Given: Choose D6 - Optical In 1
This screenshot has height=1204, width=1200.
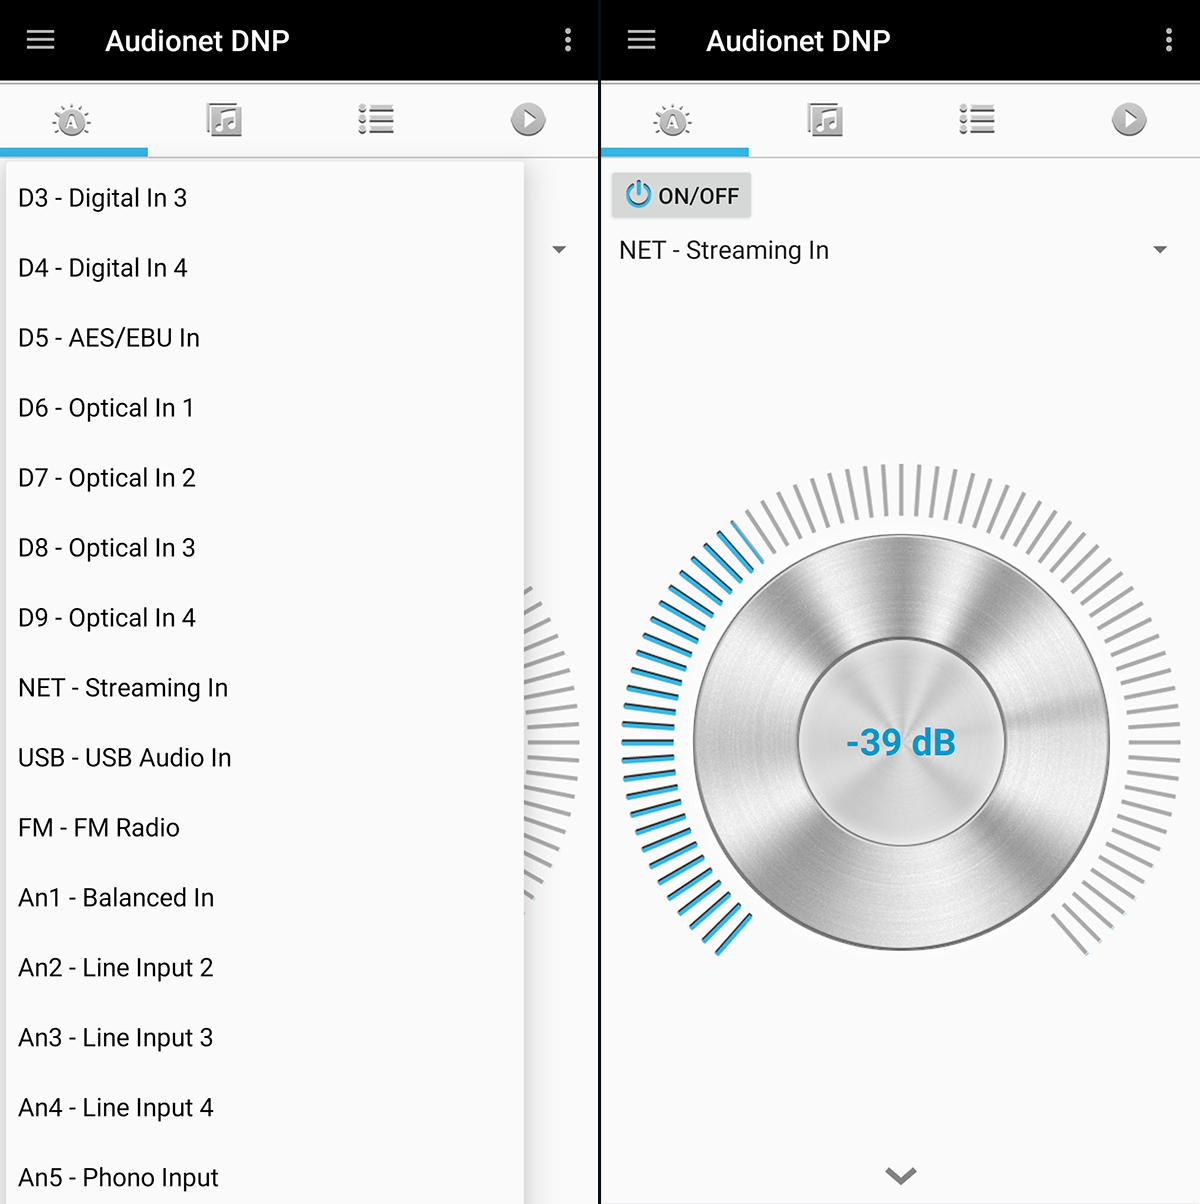Looking at the screenshot, I should click(x=265, y=408).
